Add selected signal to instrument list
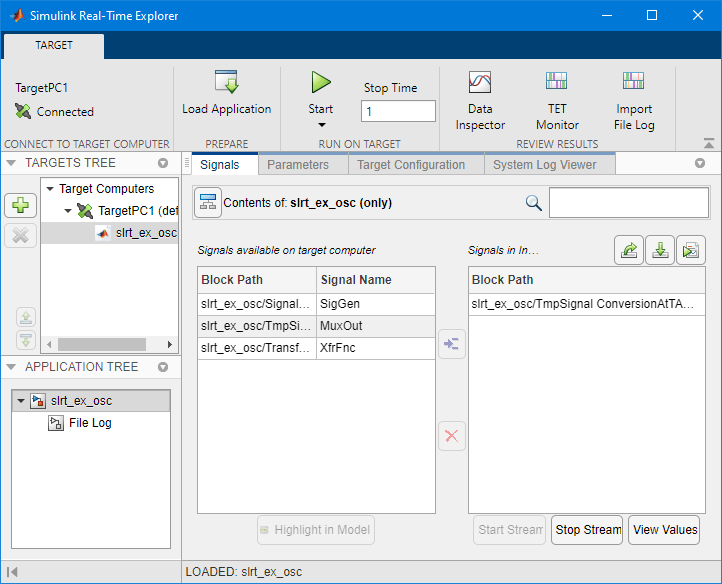Viewport: 722px width, 584px height. [x=451, y=344]
